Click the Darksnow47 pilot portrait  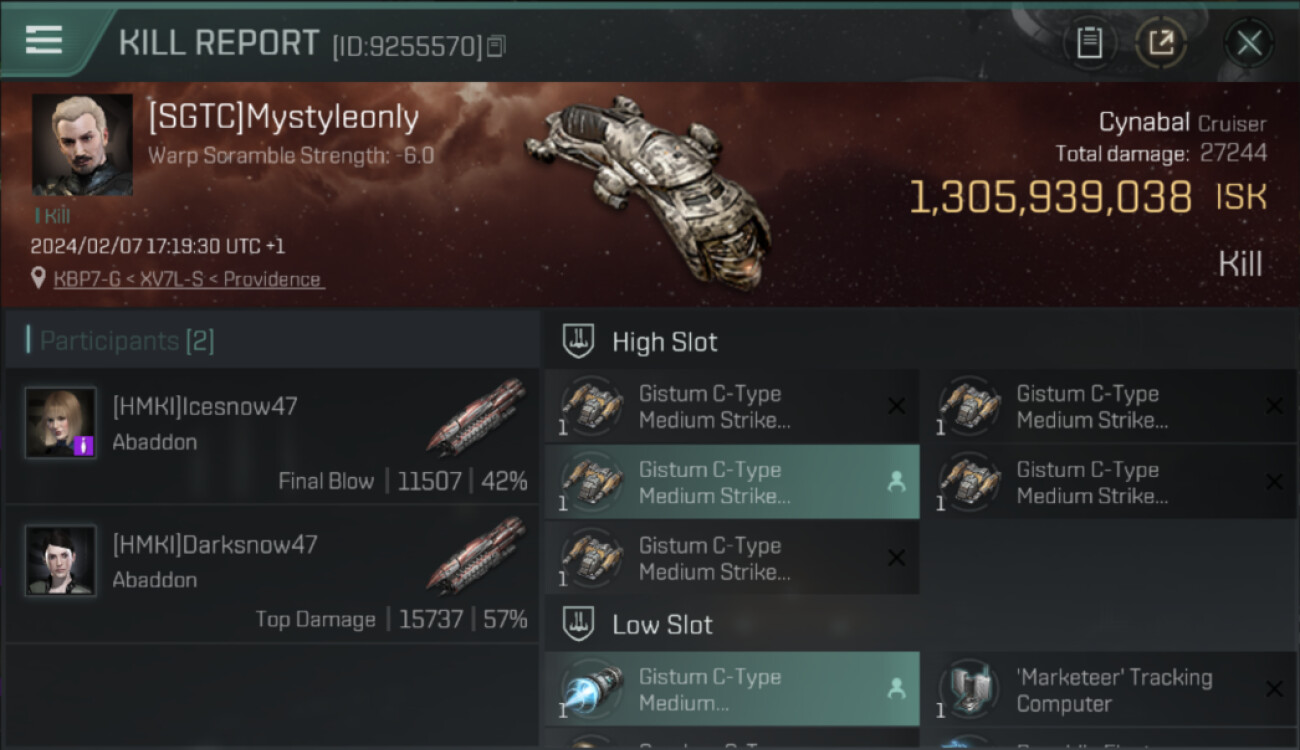coord(61,561)
